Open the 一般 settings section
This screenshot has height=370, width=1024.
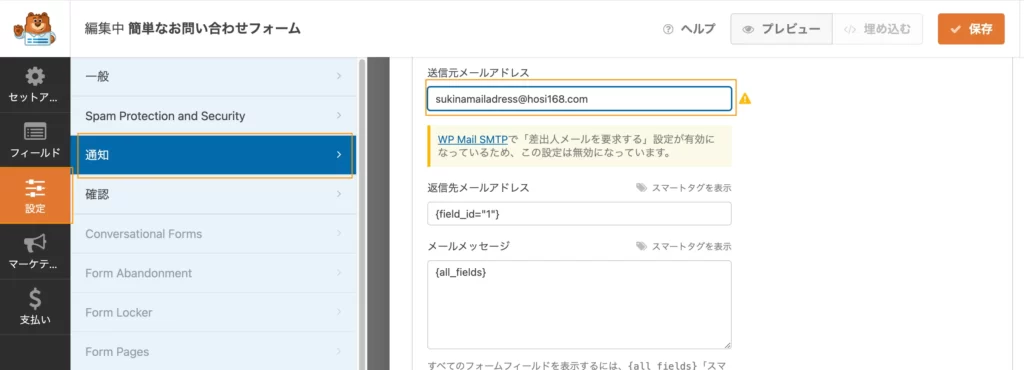click(x=214, y=76)
